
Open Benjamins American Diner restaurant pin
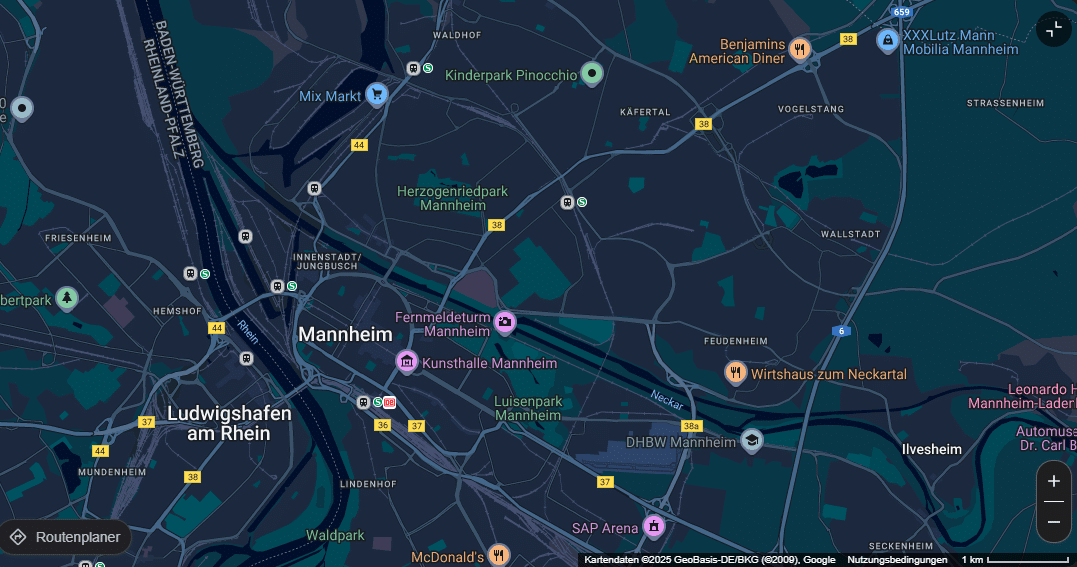tap(799, 49)
